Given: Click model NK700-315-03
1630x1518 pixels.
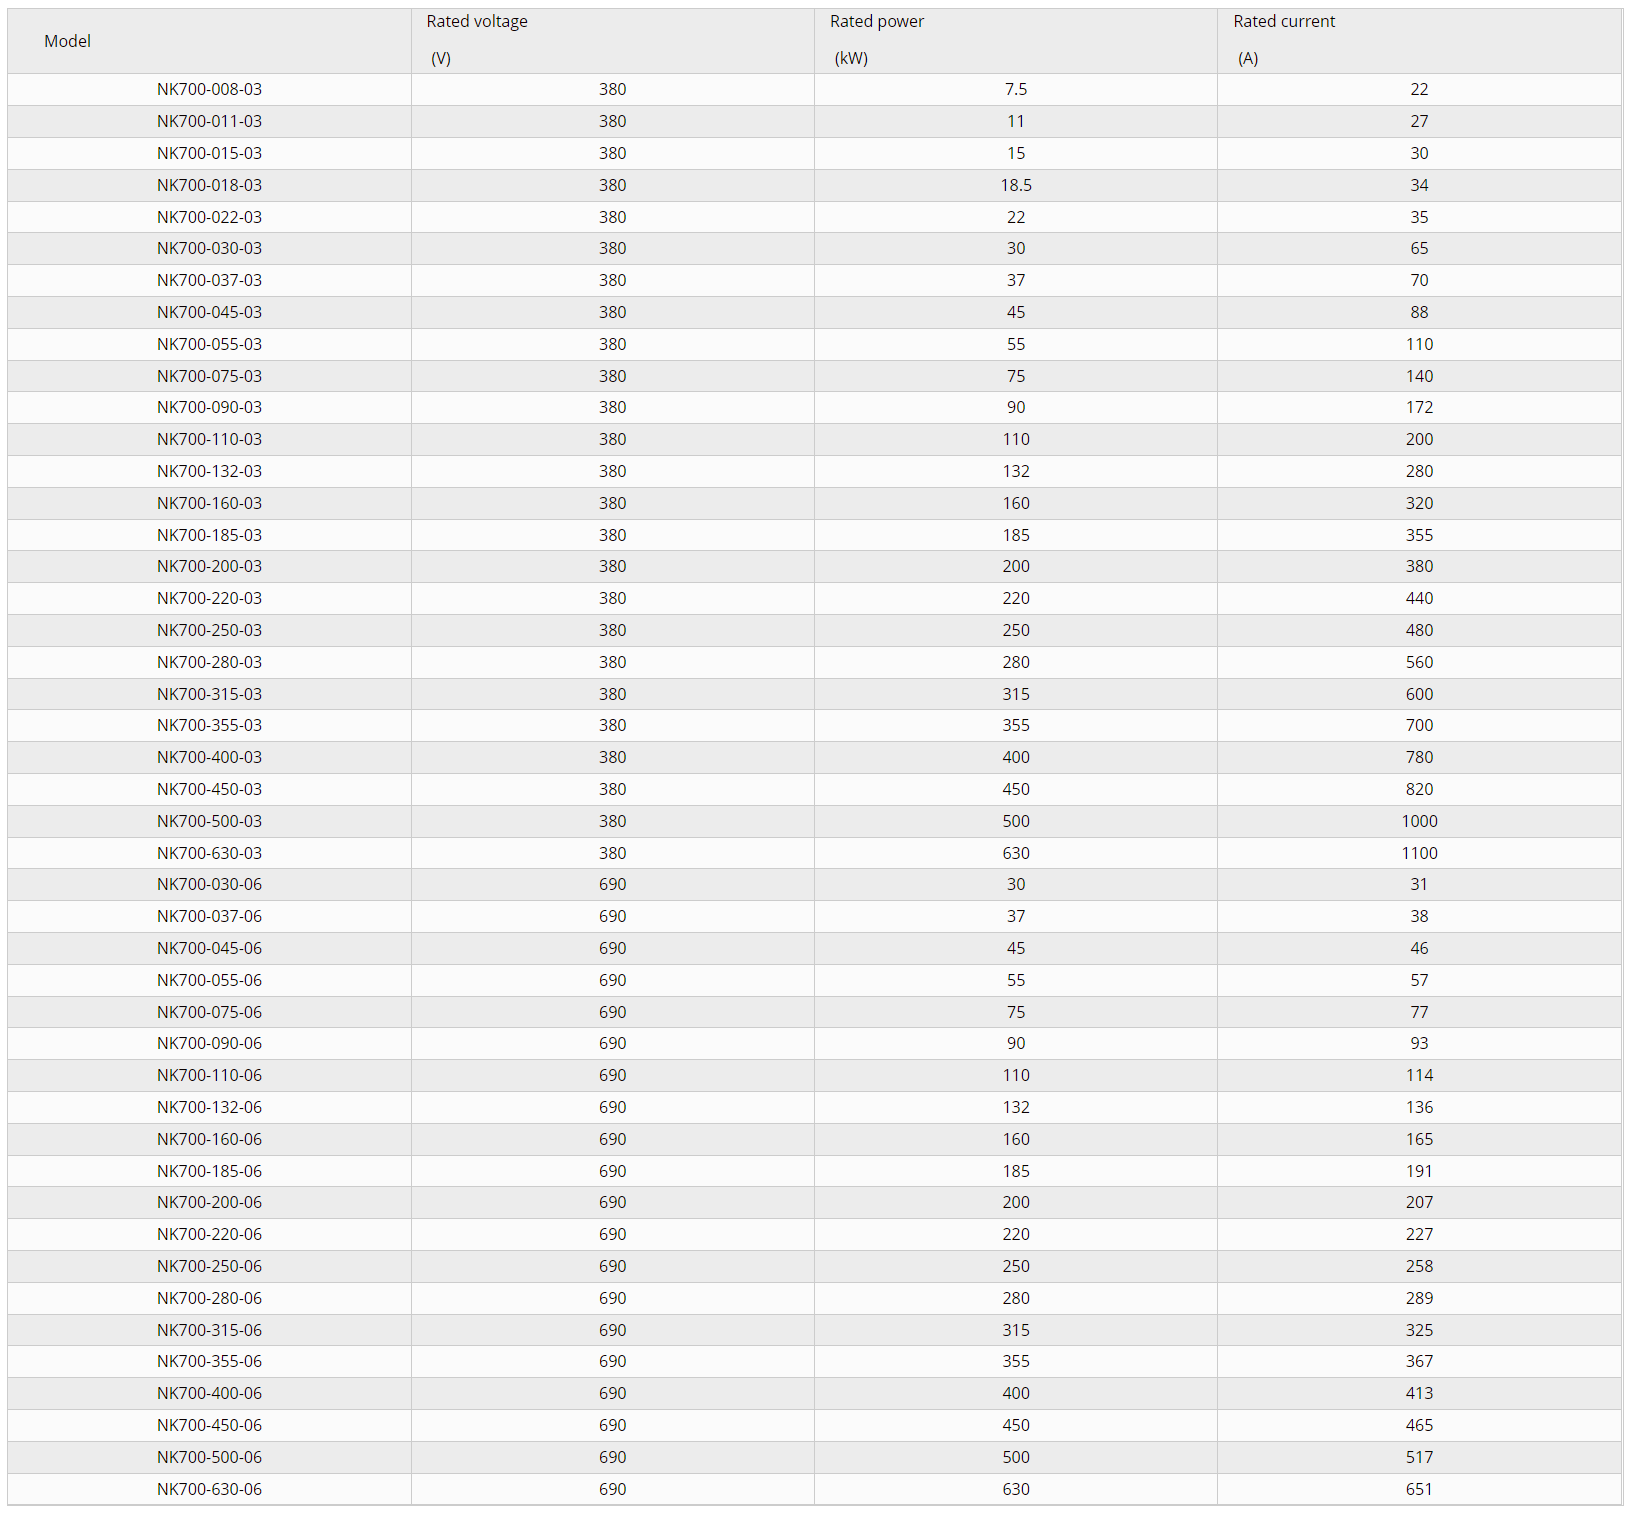Looking at the screenshot, I should pos(209,694).
